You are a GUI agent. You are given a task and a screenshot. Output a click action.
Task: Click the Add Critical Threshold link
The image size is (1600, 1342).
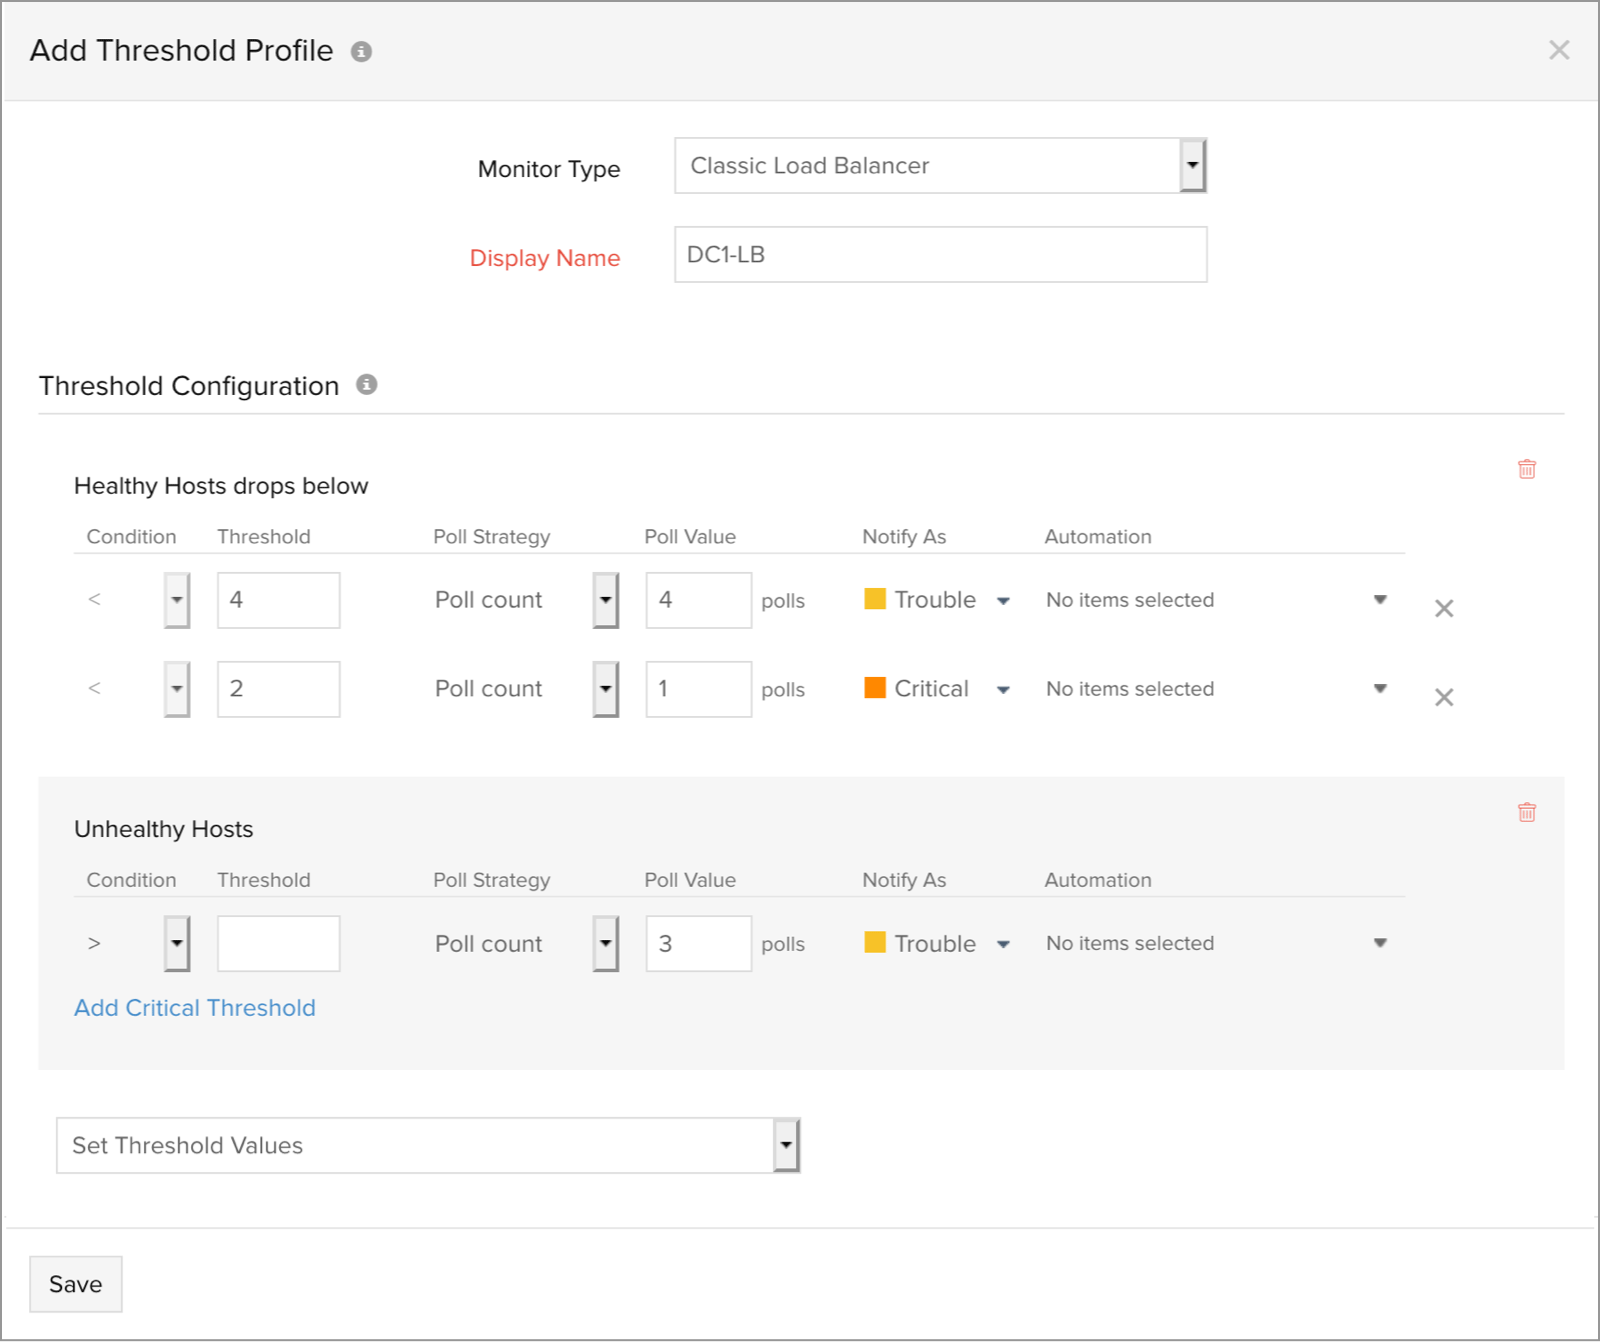click(x=195, y=1008)
